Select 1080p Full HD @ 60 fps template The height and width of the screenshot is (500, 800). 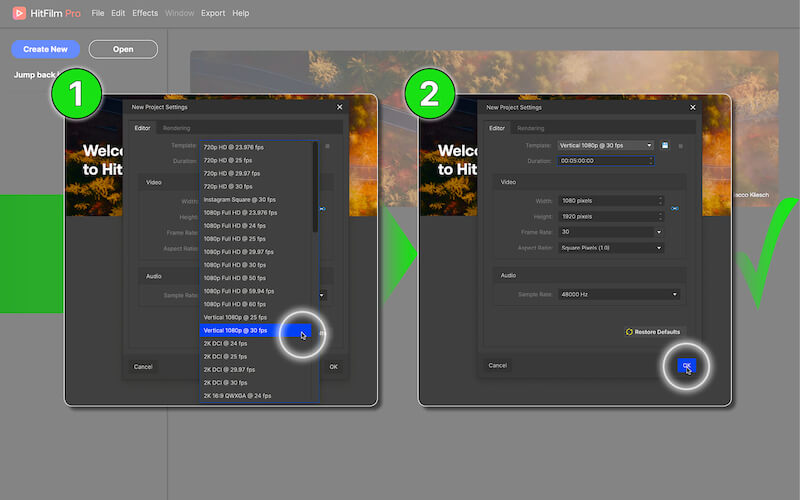[256, 304]
